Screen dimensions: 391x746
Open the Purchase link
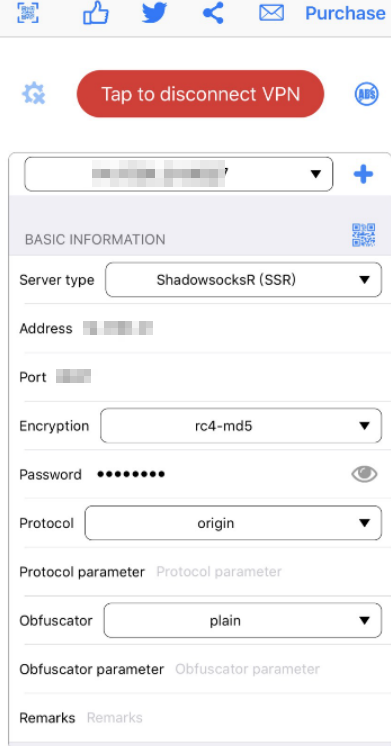click(x=345, y=13)
